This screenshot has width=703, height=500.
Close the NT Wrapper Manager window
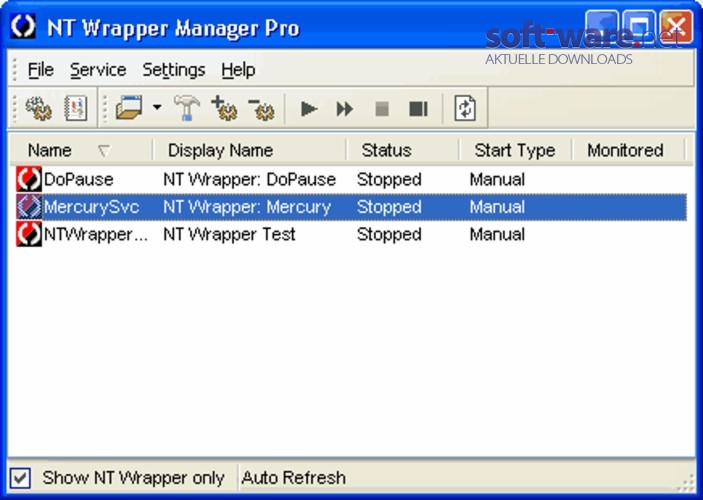pyautogui.click(x=676, y=27)
